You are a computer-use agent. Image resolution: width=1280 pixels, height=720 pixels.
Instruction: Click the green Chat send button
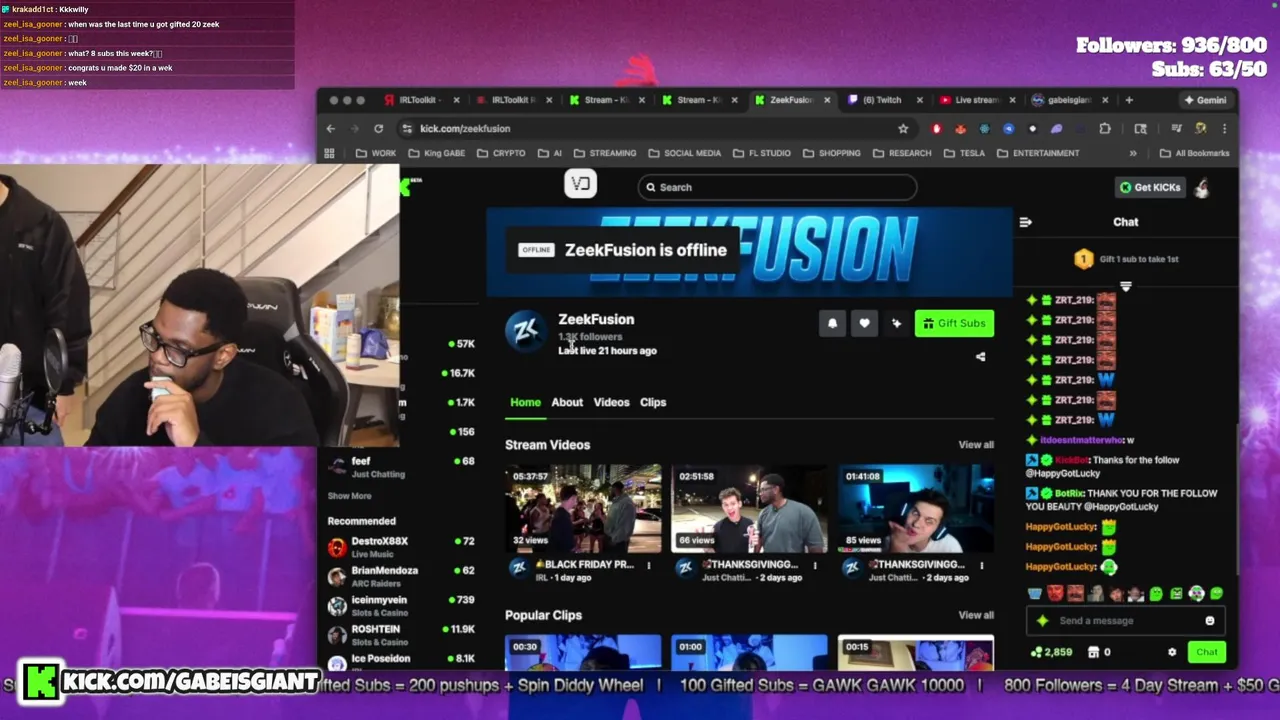(1207, 652)
